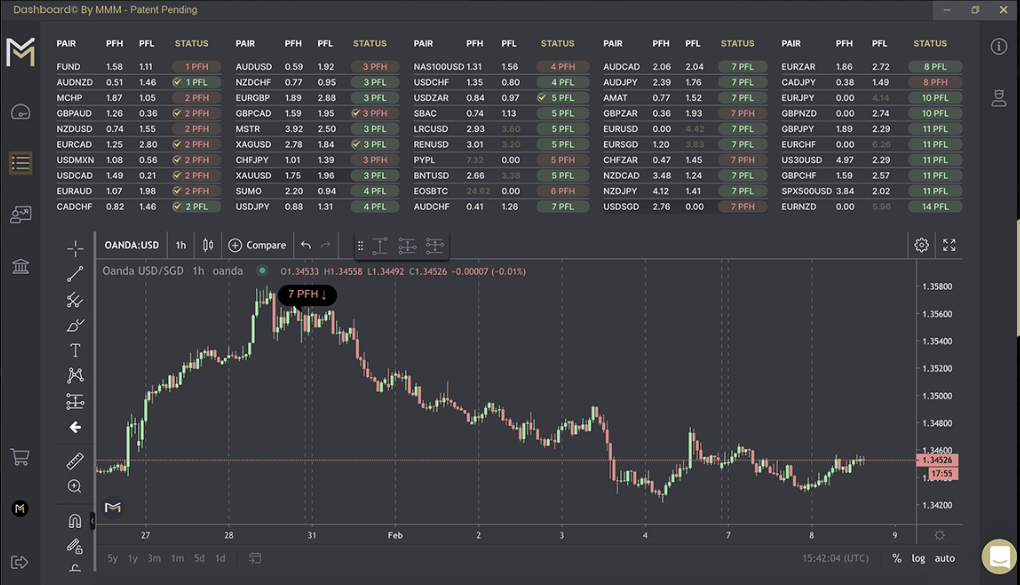The height and width of the screenshot is (585, 1020).
Task: Click the EURNZD 14 PFL status
Action: point(935,207)
